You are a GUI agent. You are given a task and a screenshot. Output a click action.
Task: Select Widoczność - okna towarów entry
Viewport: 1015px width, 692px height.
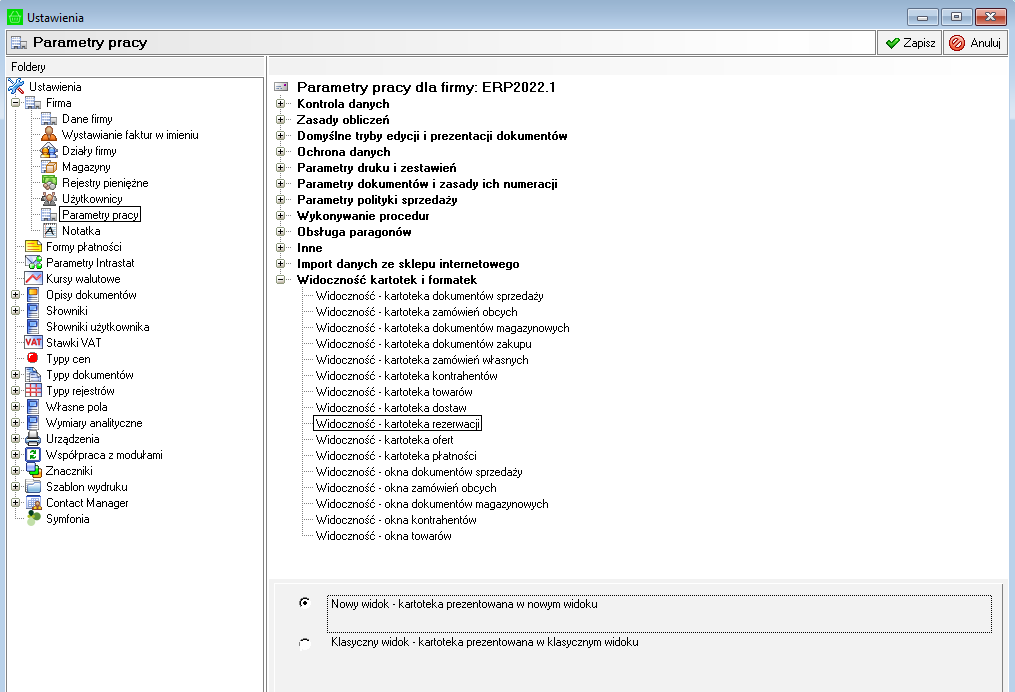(x=383, y=536)
